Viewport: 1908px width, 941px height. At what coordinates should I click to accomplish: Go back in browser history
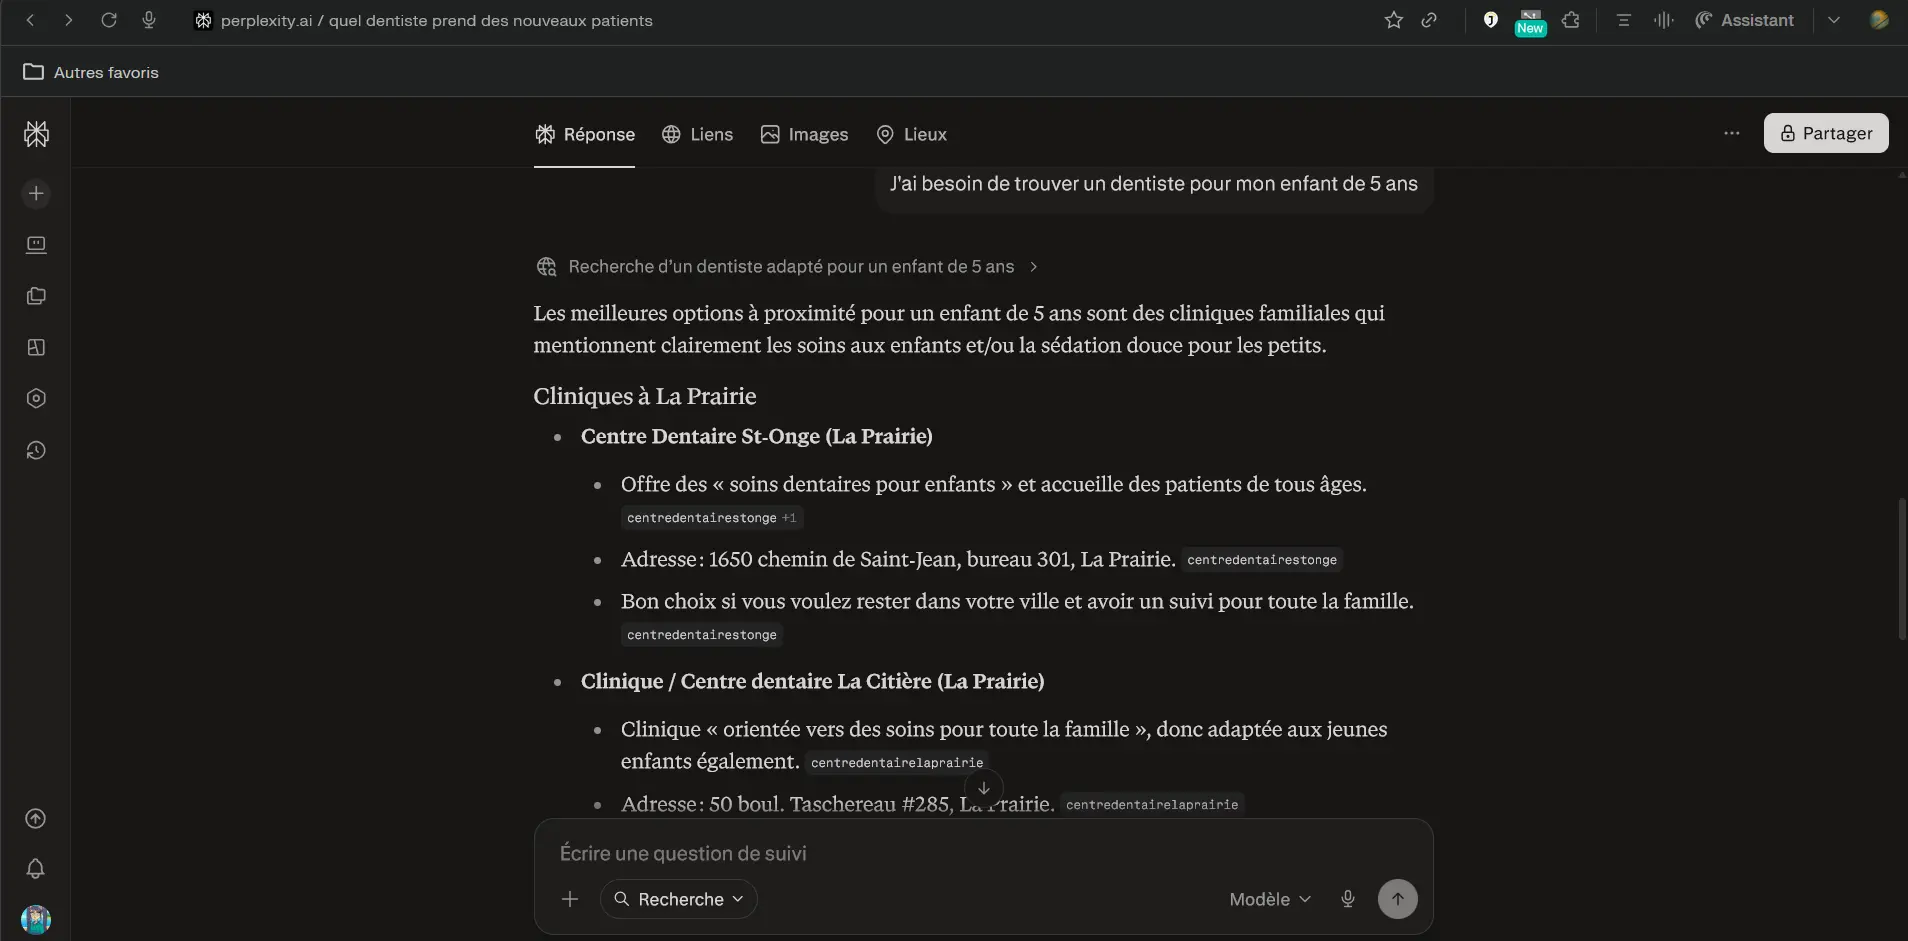[31, 20]
